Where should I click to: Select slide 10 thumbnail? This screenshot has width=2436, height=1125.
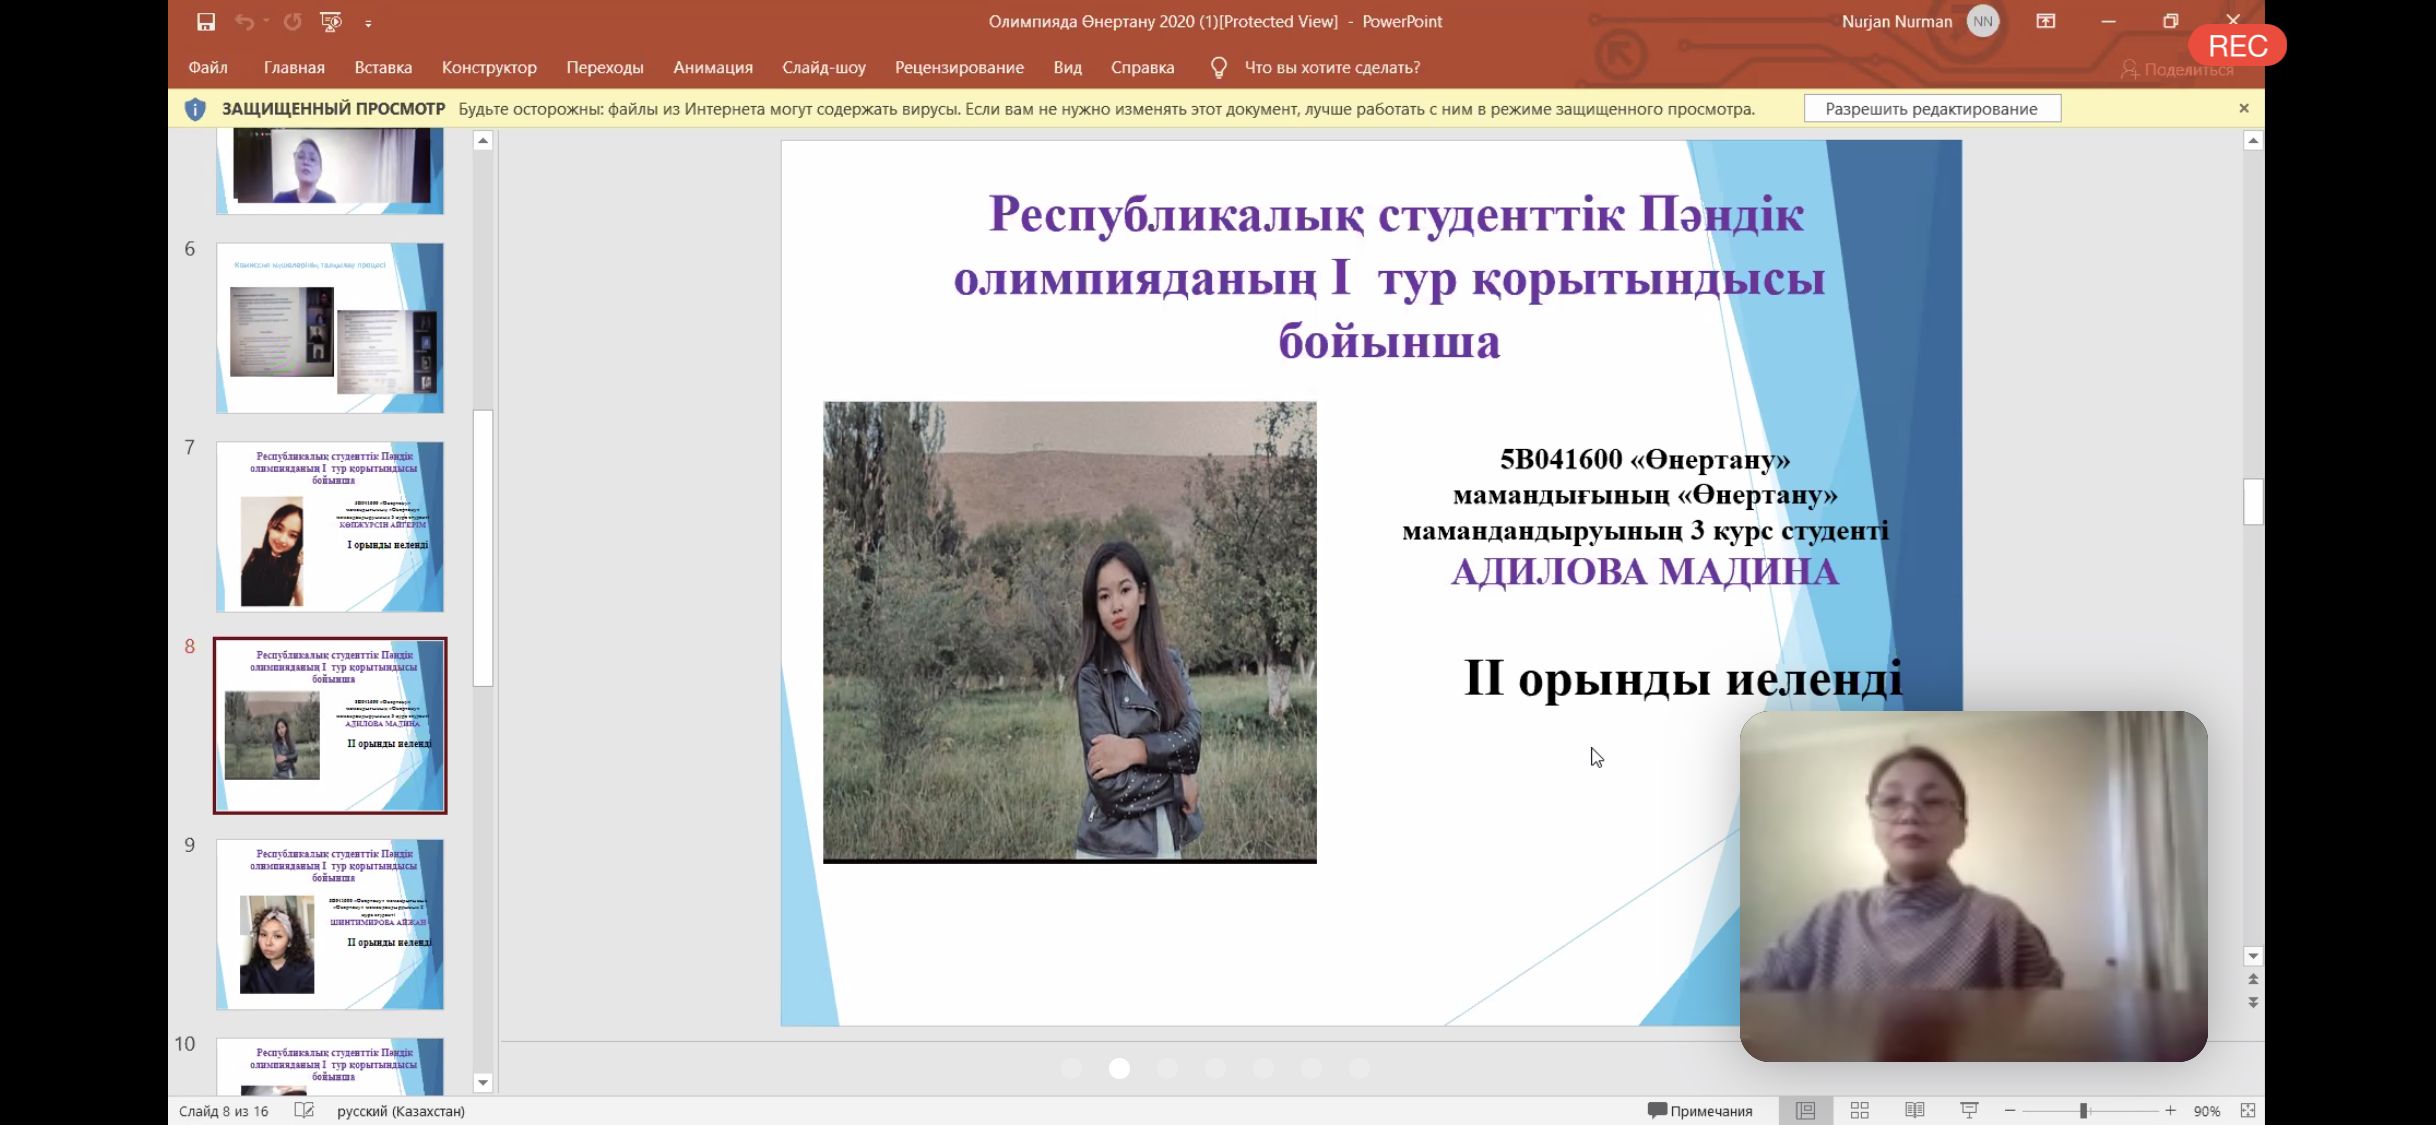[330, 1066]
